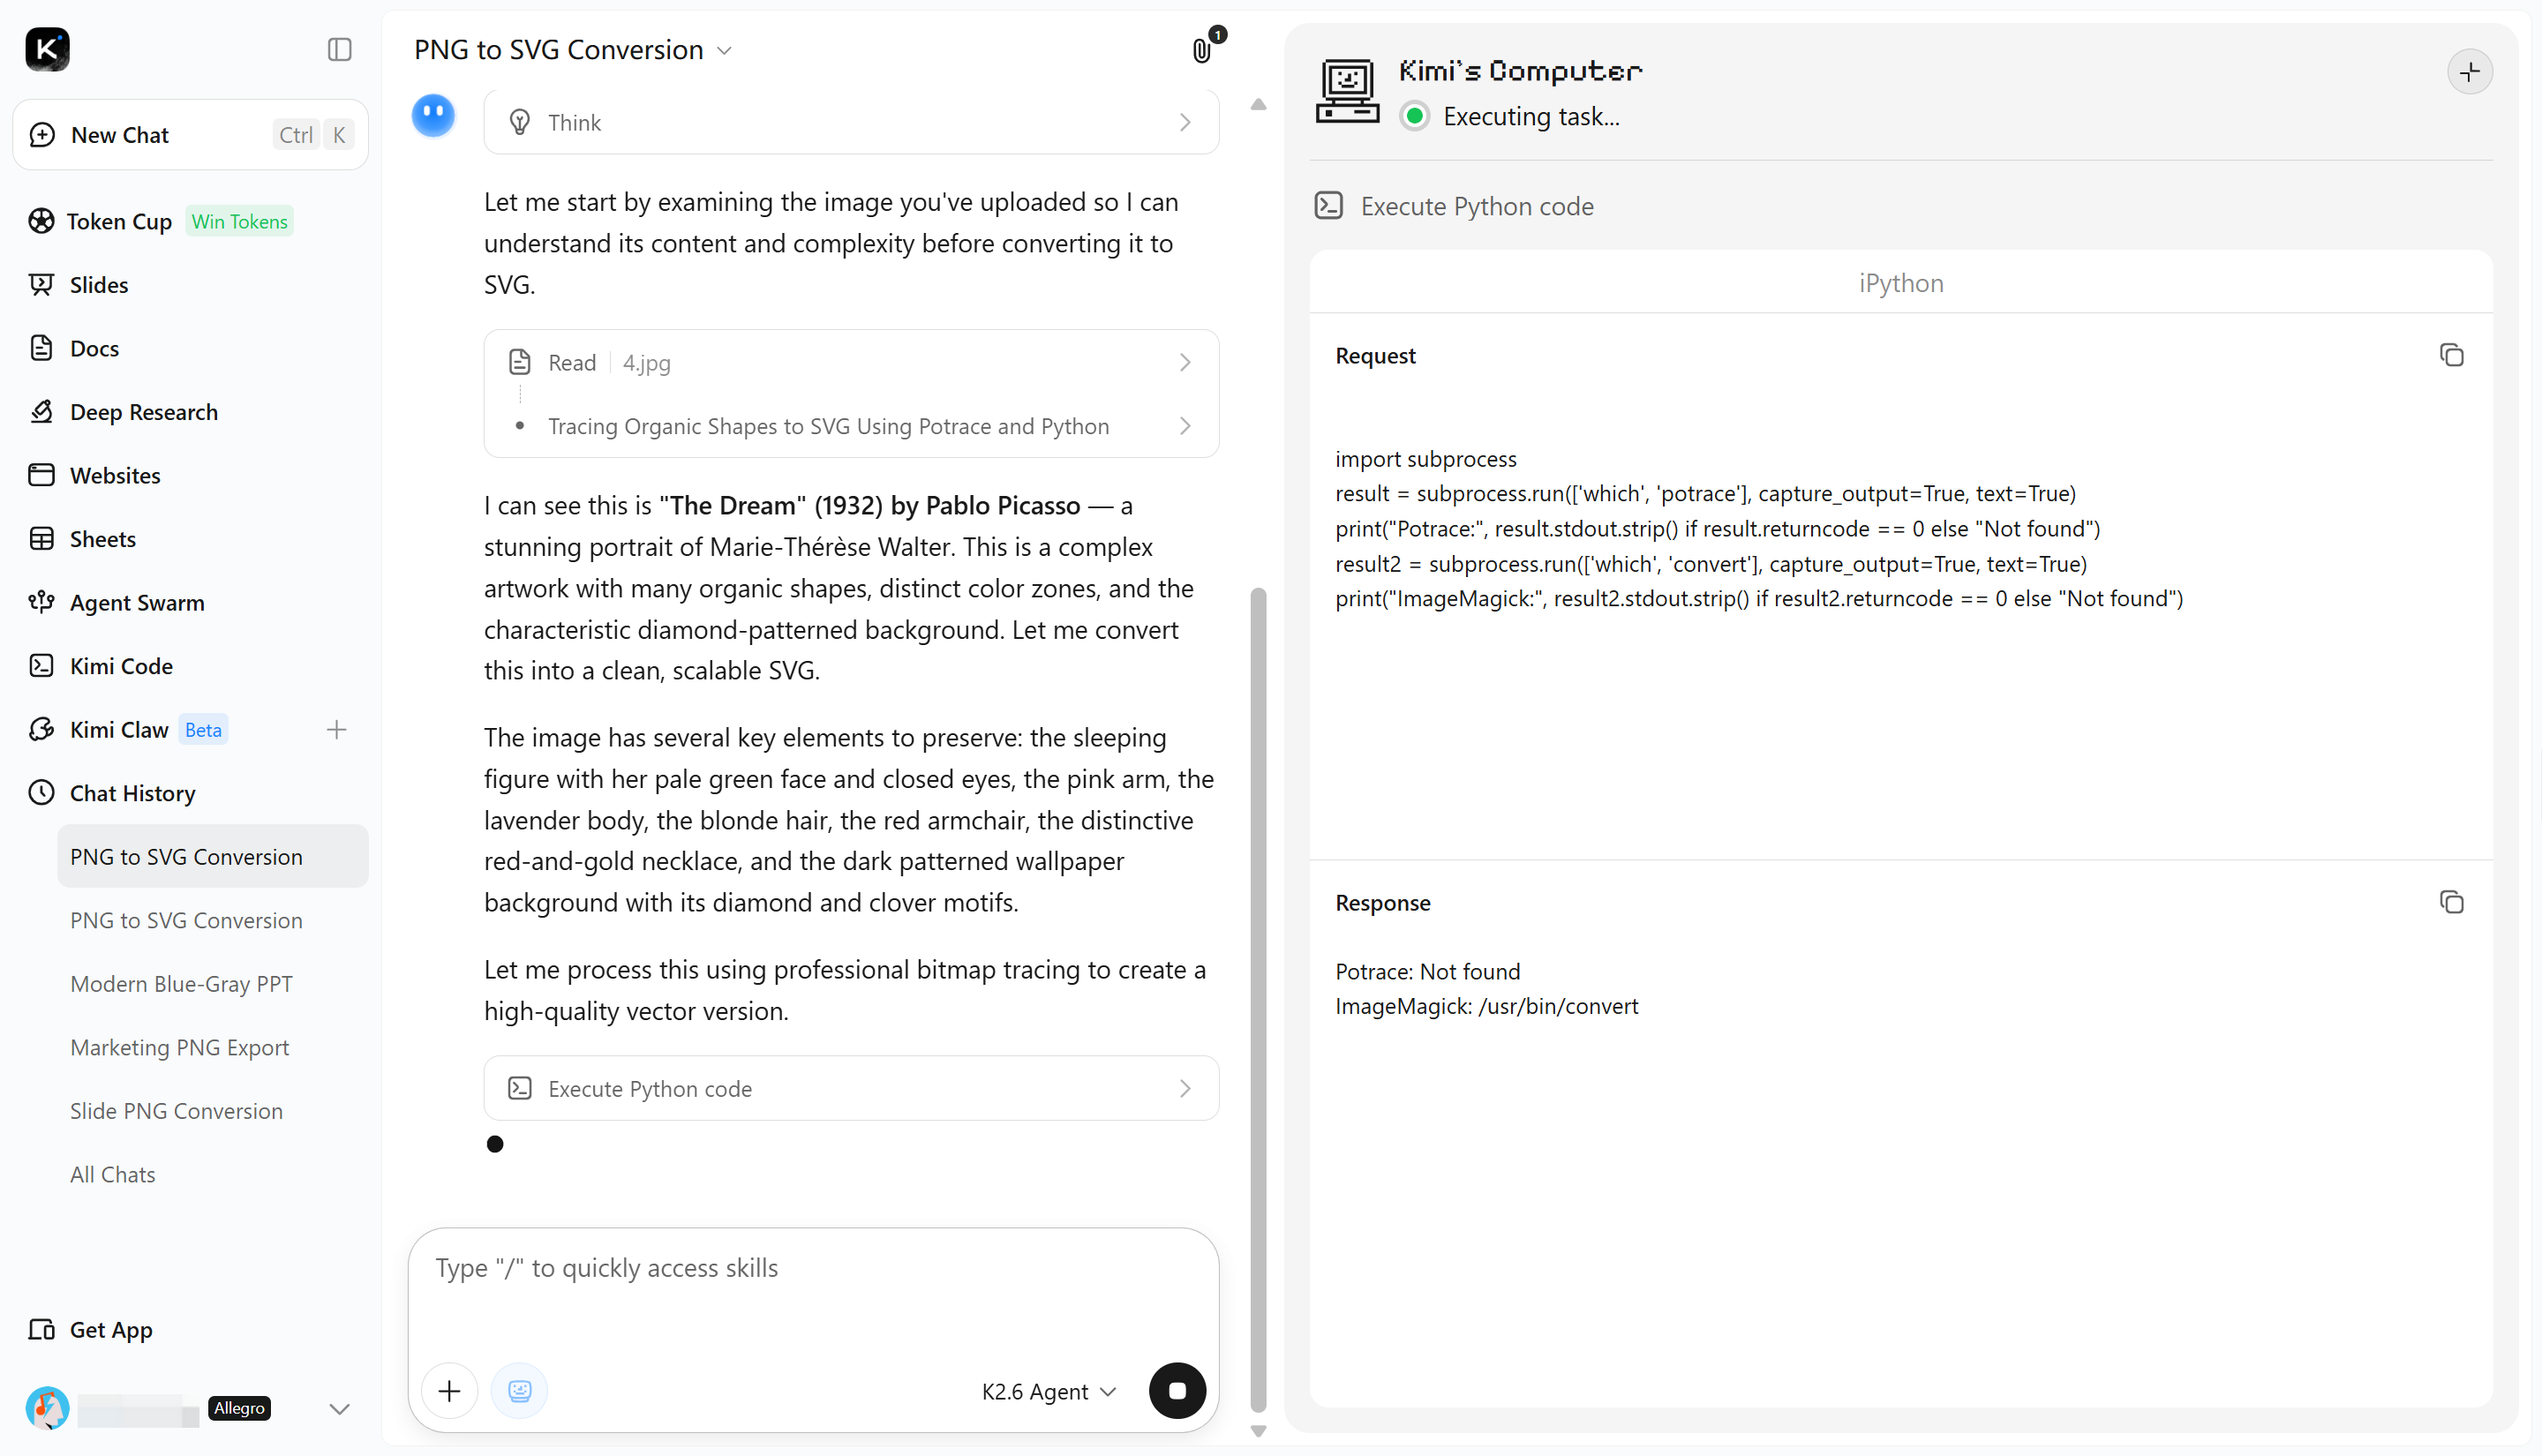
Task: Click the plus icon in Kimi's Computer panel
Action: [x=2469, y=72]
